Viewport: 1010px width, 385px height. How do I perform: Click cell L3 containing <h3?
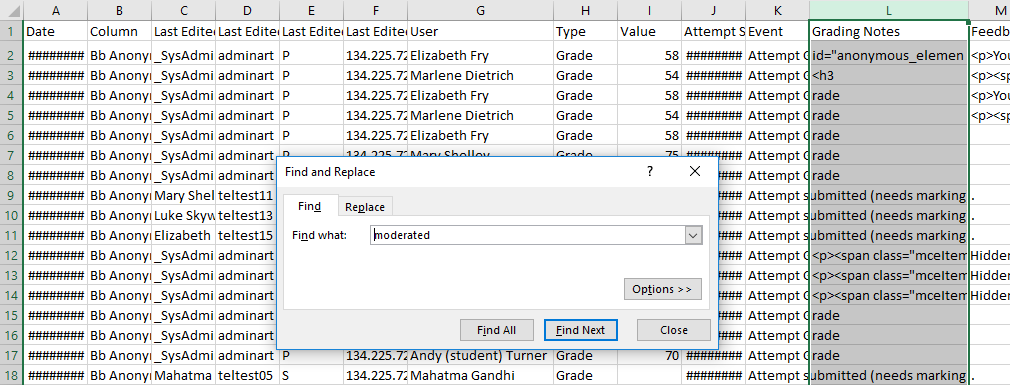tap(888, 76)
